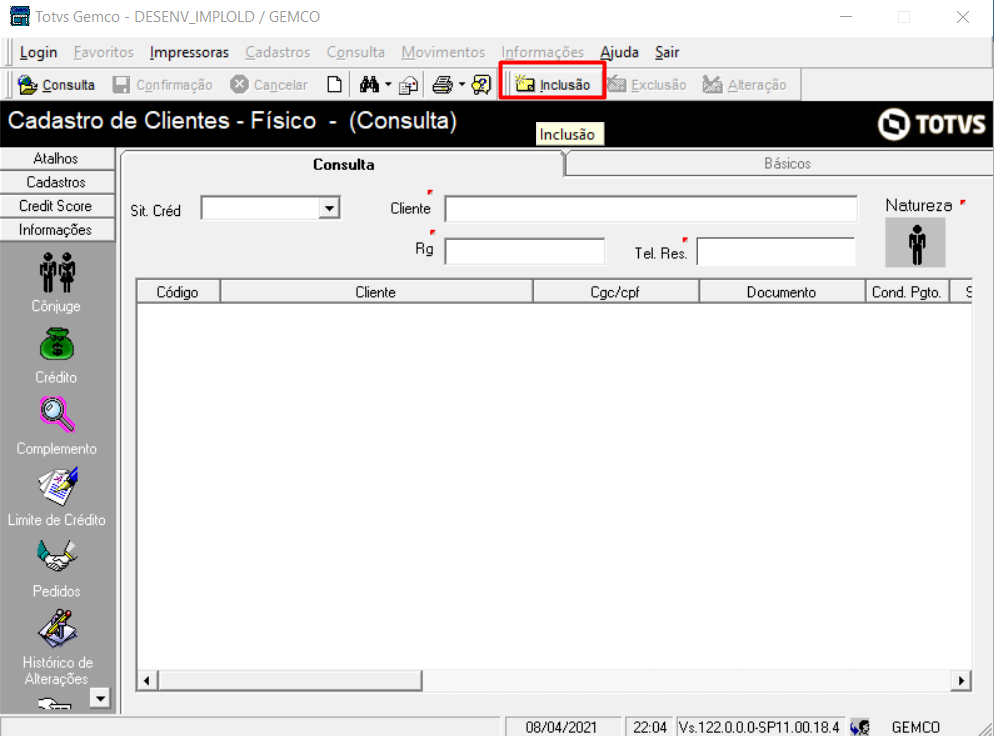The height and width of the screenshot is (736, 994).
Task: Select the Consulta tab
Action: click(x=343, y=164)
